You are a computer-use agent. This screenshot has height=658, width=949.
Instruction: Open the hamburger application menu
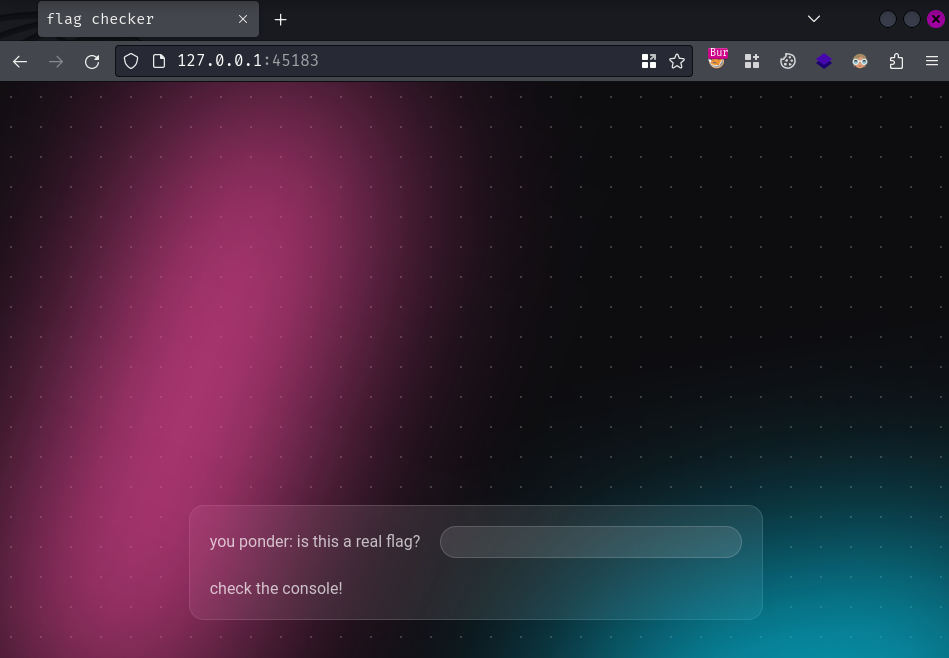pos(932,61)
